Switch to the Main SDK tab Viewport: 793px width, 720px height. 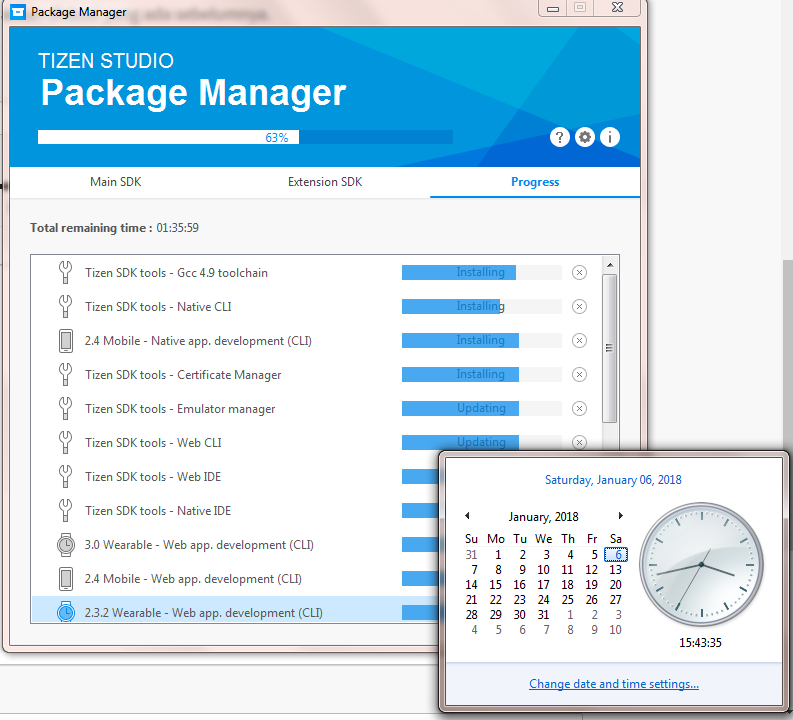click(116, 182)
